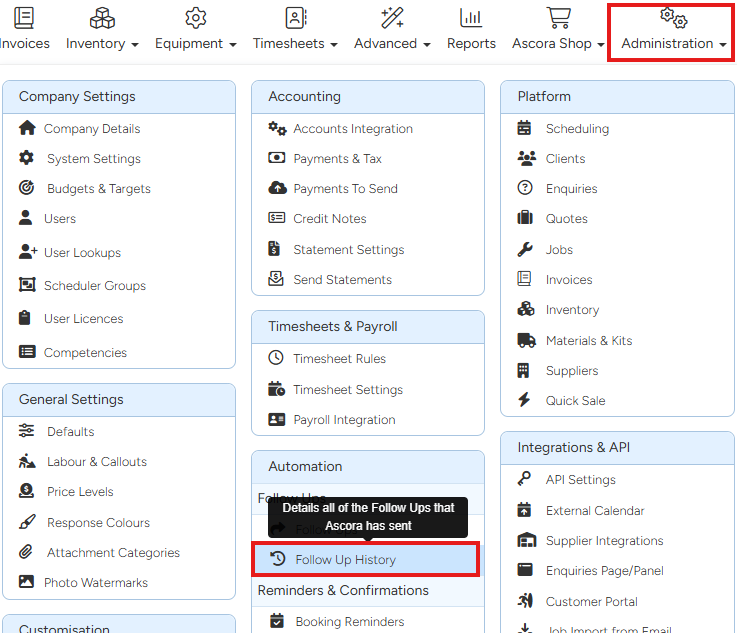Click the Response Colours paintbrush icon
This screenshot has width=737, height=633.
coord(27,522)
